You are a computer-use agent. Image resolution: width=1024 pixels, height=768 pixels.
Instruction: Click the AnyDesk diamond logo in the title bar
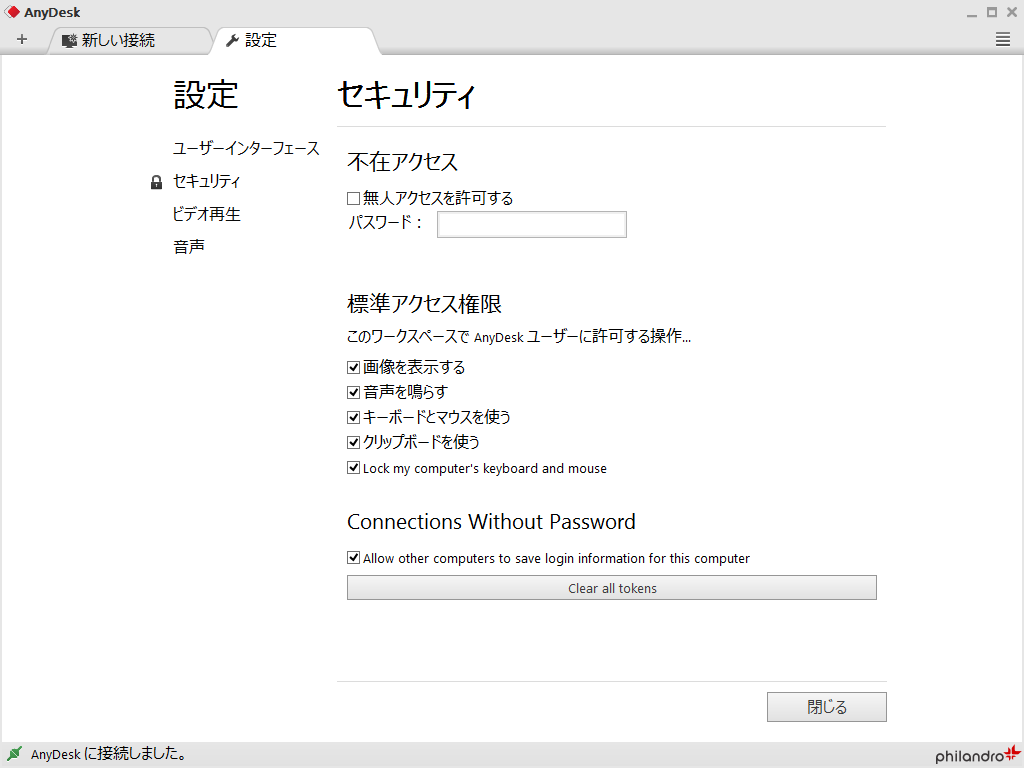(13, 11)
